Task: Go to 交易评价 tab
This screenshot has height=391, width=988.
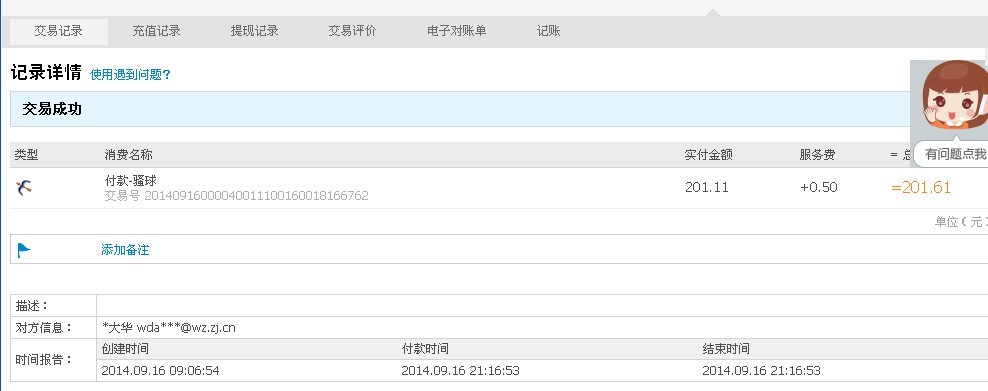Action: tap(352, 31)
